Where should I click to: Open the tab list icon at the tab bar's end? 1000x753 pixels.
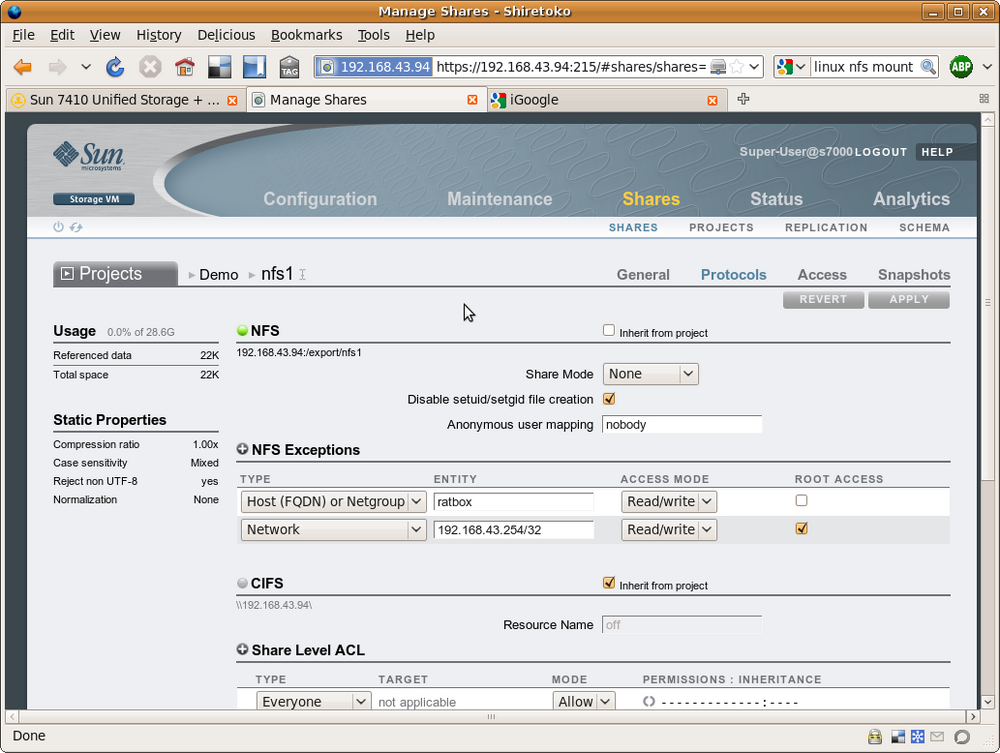(984, 99)
